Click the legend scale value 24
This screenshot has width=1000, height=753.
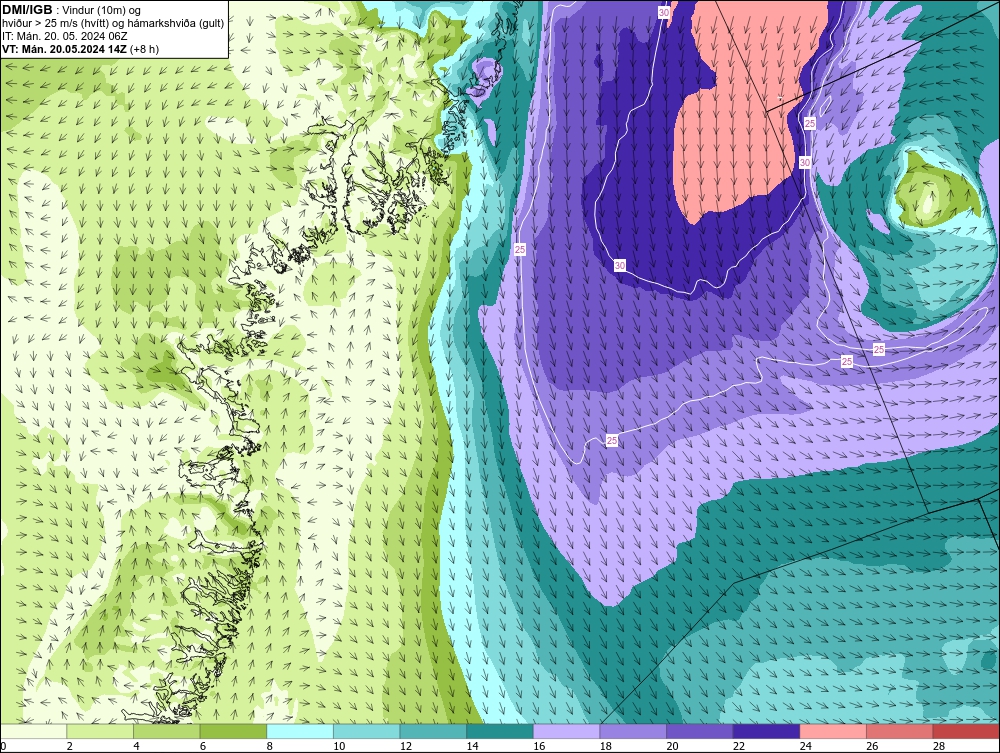(805, 746)
